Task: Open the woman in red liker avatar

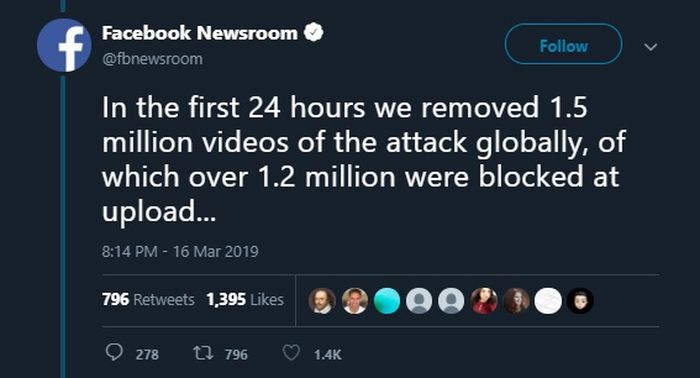Action: tap(483, 301)
